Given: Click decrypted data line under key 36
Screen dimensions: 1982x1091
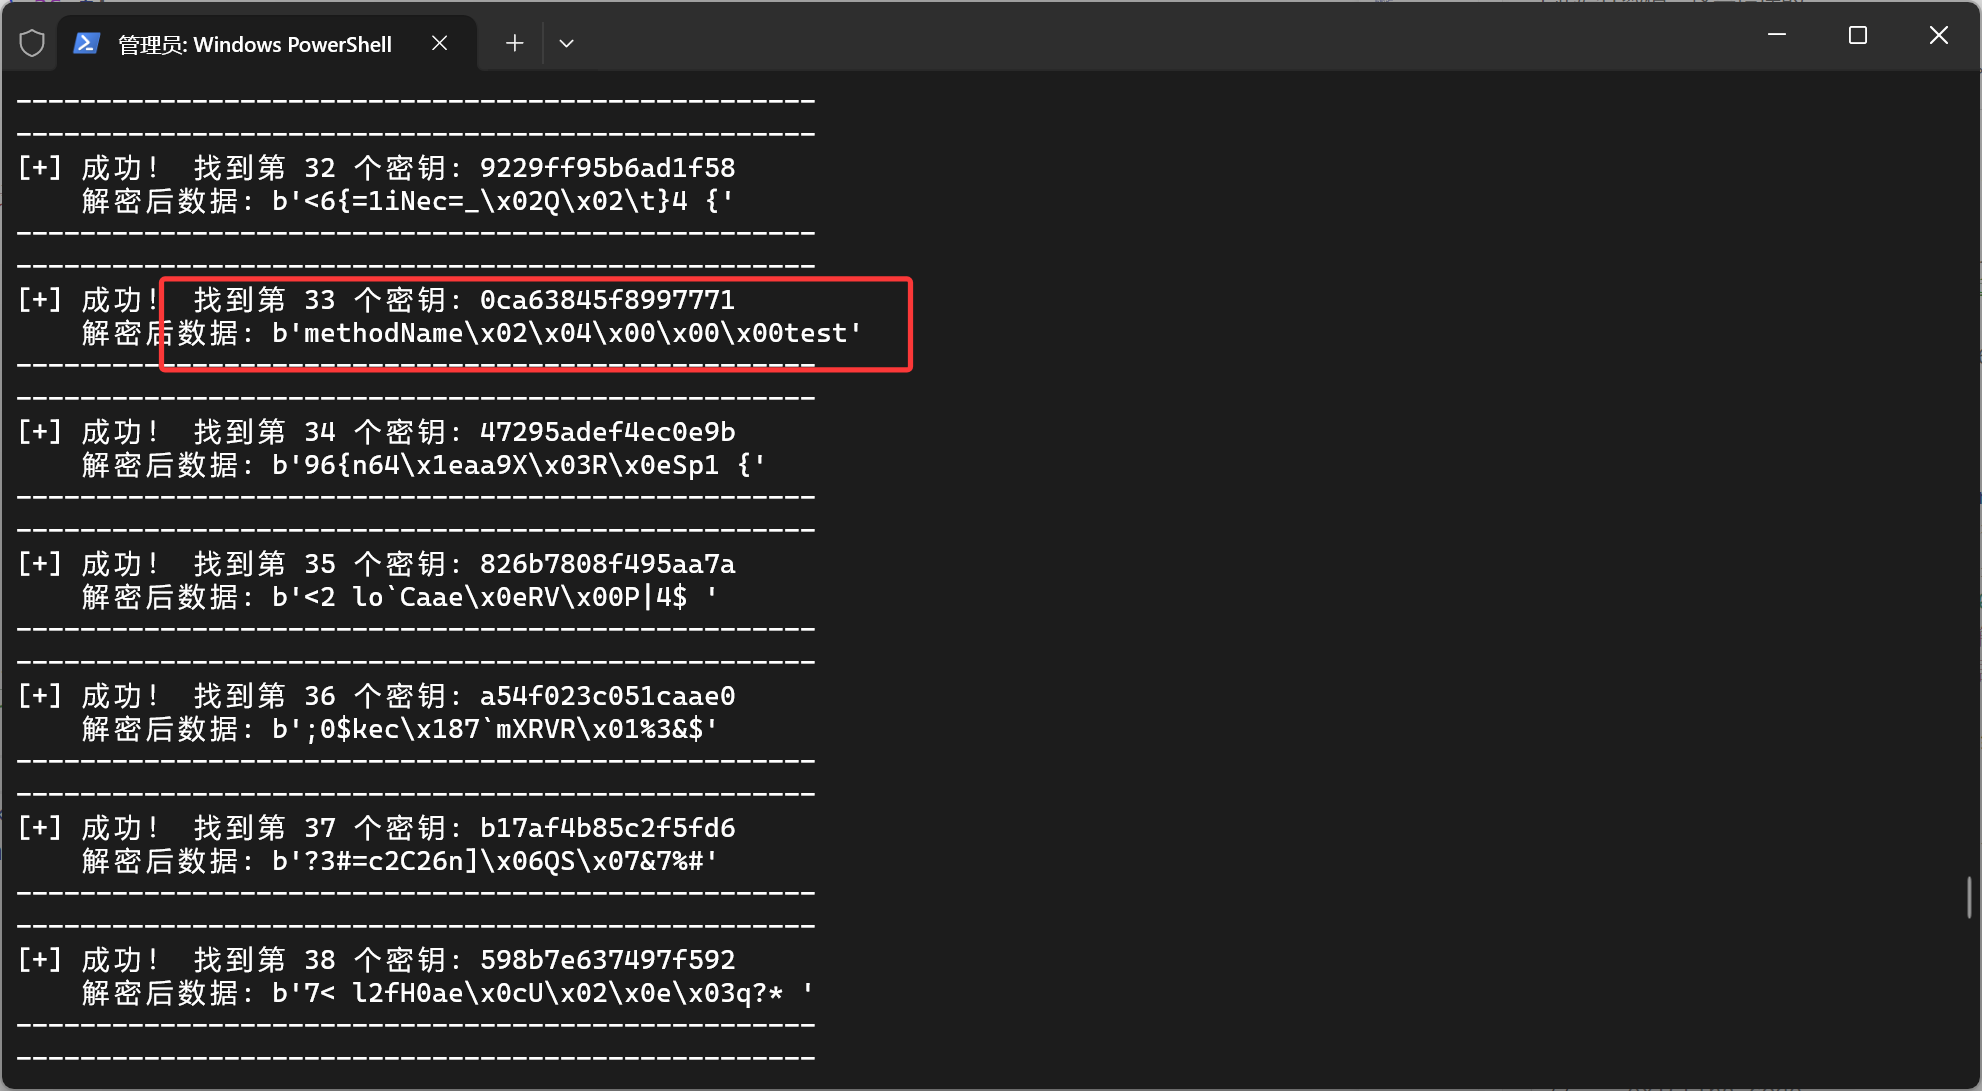Looking at the screenshot, I should [x=495, y=729].
